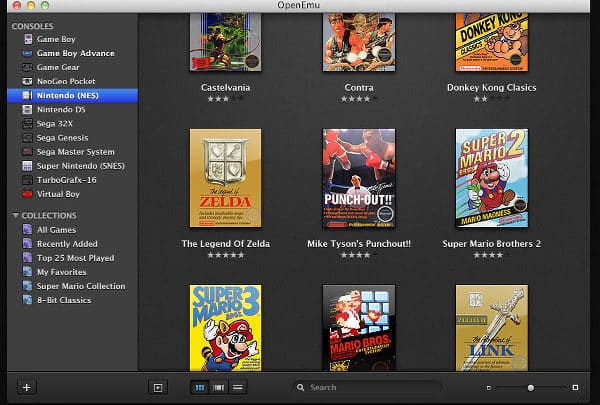Switch to cover flow view mode

click(x=218, y=388)
